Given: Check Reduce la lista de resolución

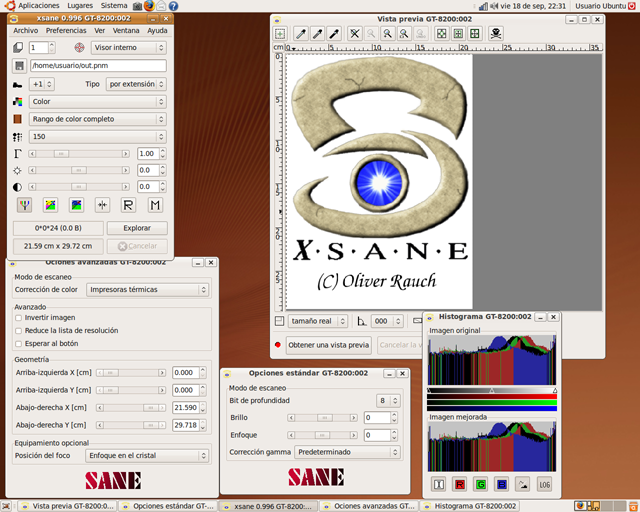Looking at the screenshot, I should click(19, 330).
